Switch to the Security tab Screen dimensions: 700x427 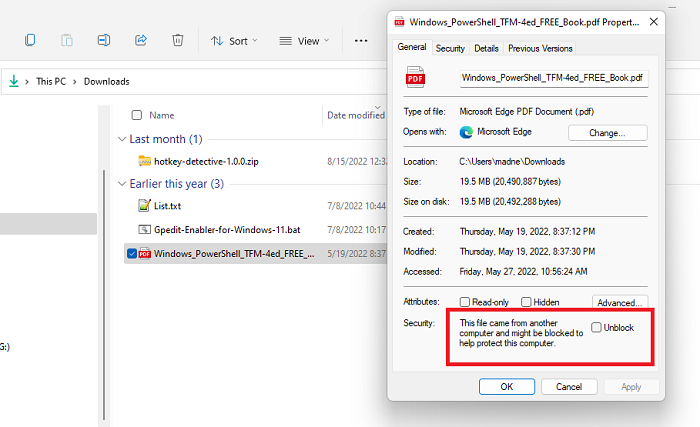(x=450, y=48)
